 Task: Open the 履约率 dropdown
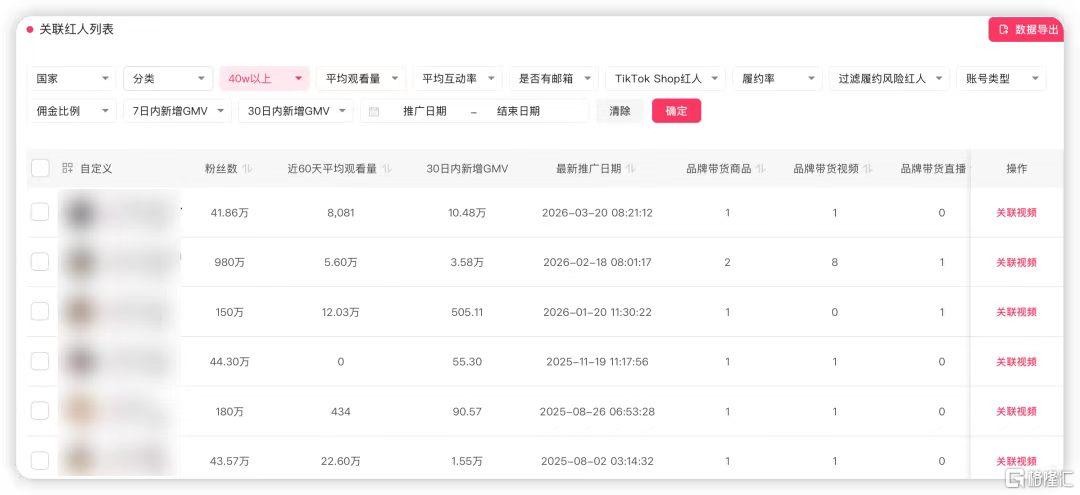tap(777, 78)
